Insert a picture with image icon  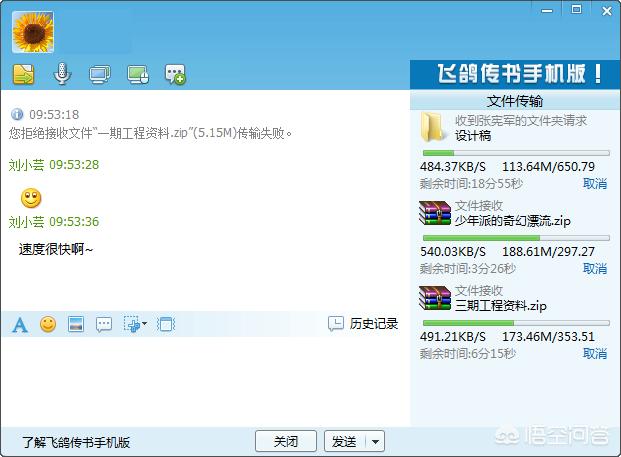coord(76,324)
